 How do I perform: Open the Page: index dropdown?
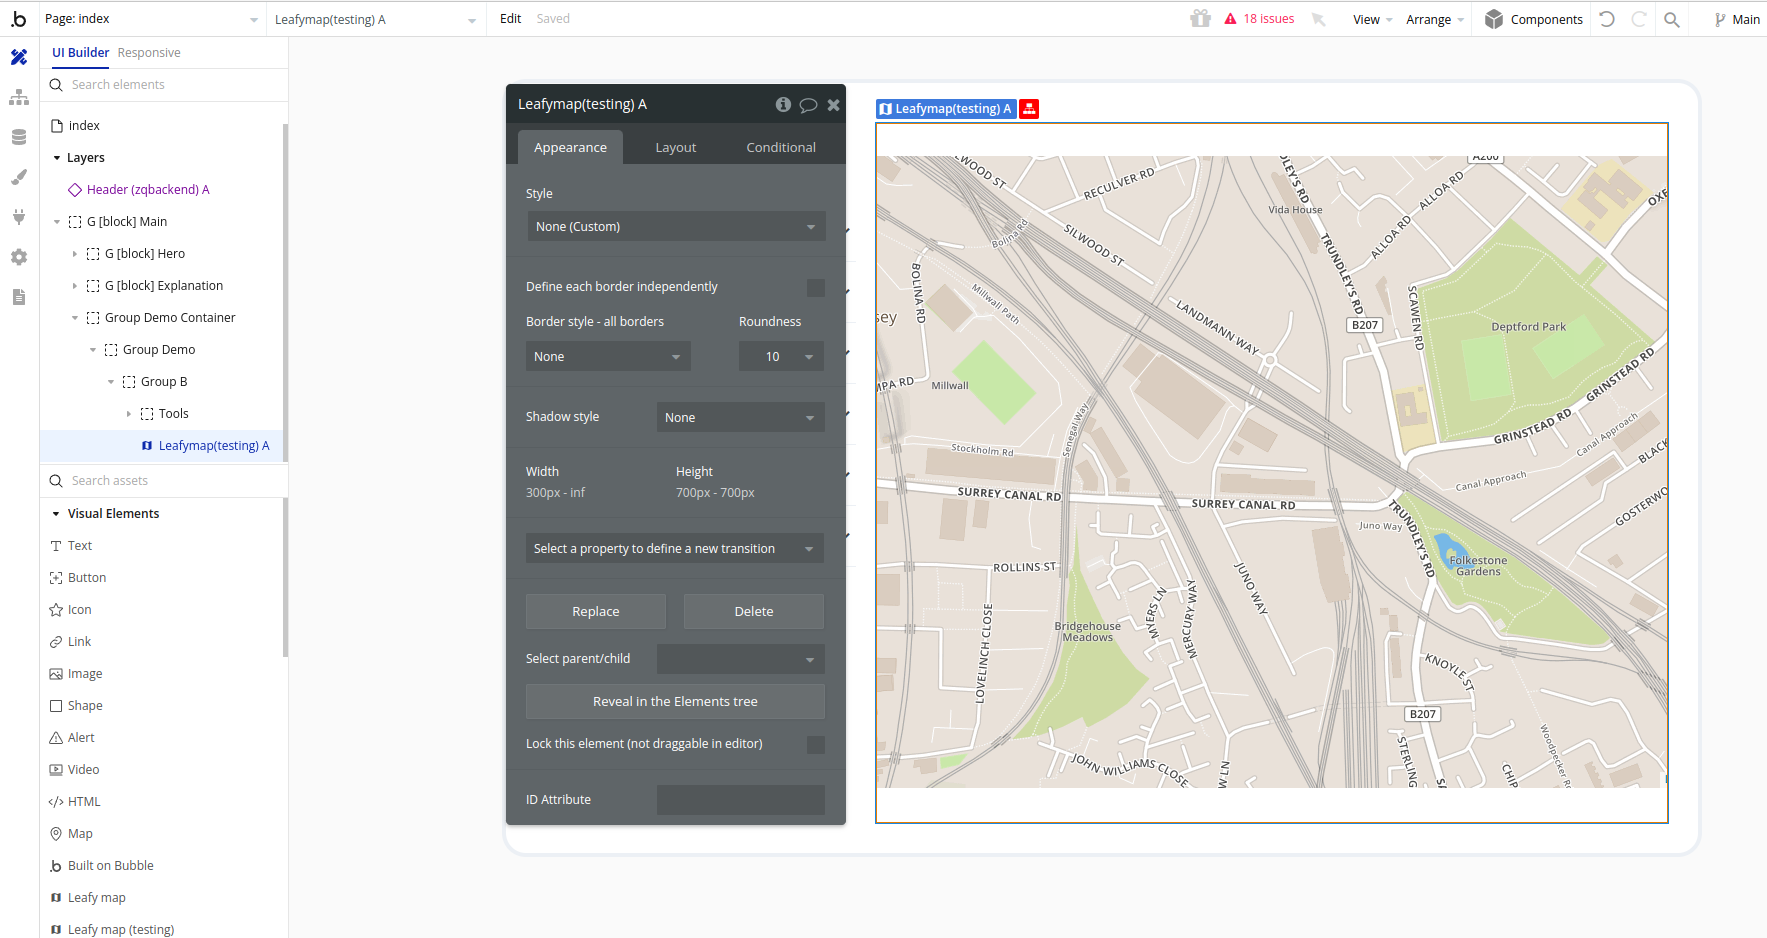pyautogui.click(x=152, y=19)
